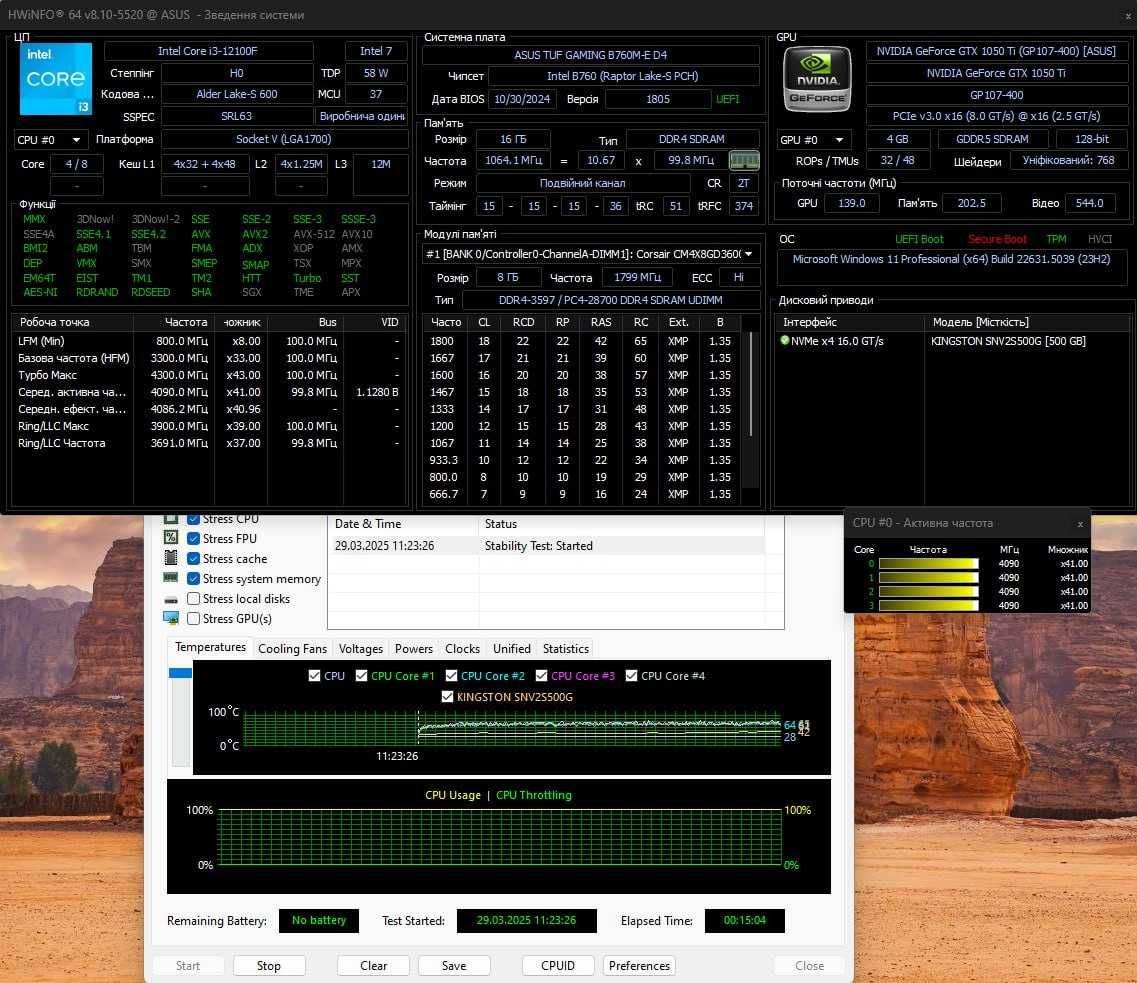Screen dimensions: 1137x983
Task: Click the Intel Core i3 logo
Action: pyautogui.click(x=56, y=78)
